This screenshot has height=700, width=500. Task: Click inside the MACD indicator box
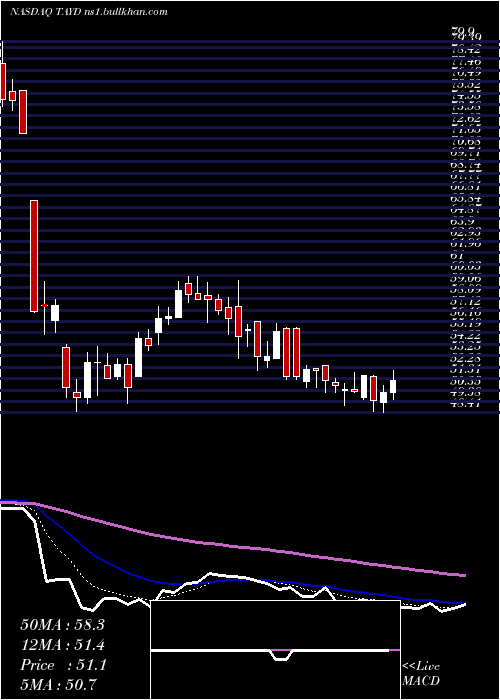275,650
